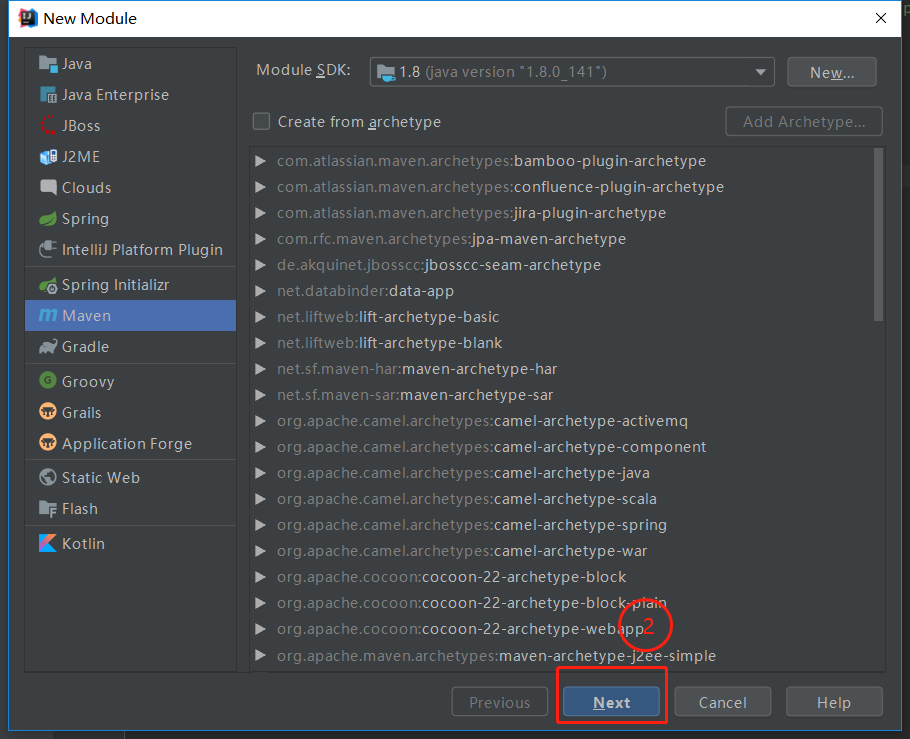Expand net.databinder data-app node
Viewport: 910px width, 739px height.
click(x=261, y=291)
